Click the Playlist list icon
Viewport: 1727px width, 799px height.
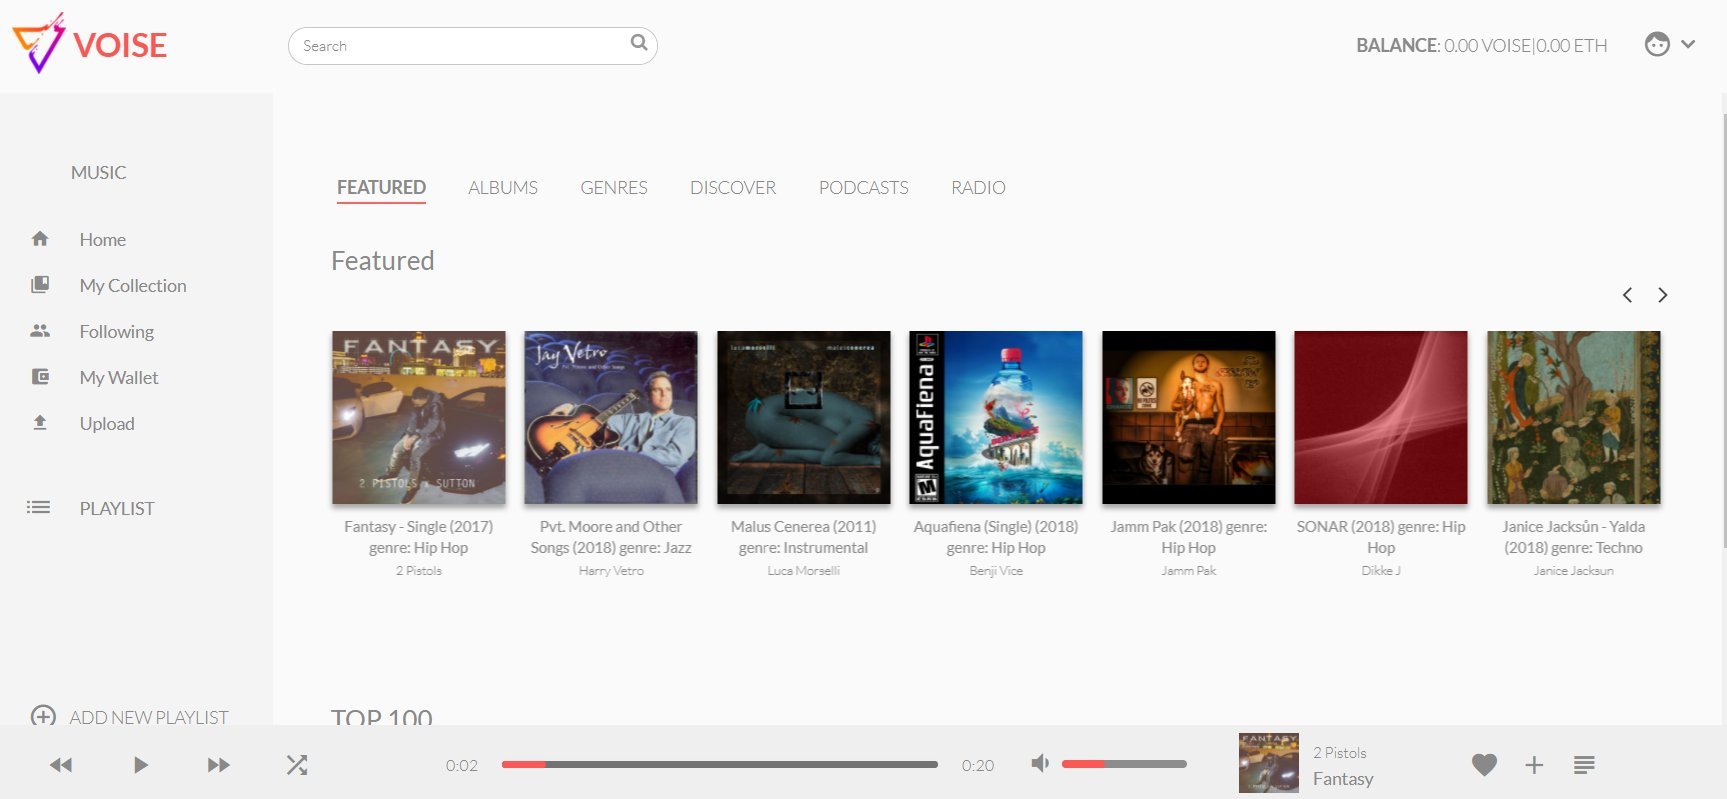(x=38, y=508)
